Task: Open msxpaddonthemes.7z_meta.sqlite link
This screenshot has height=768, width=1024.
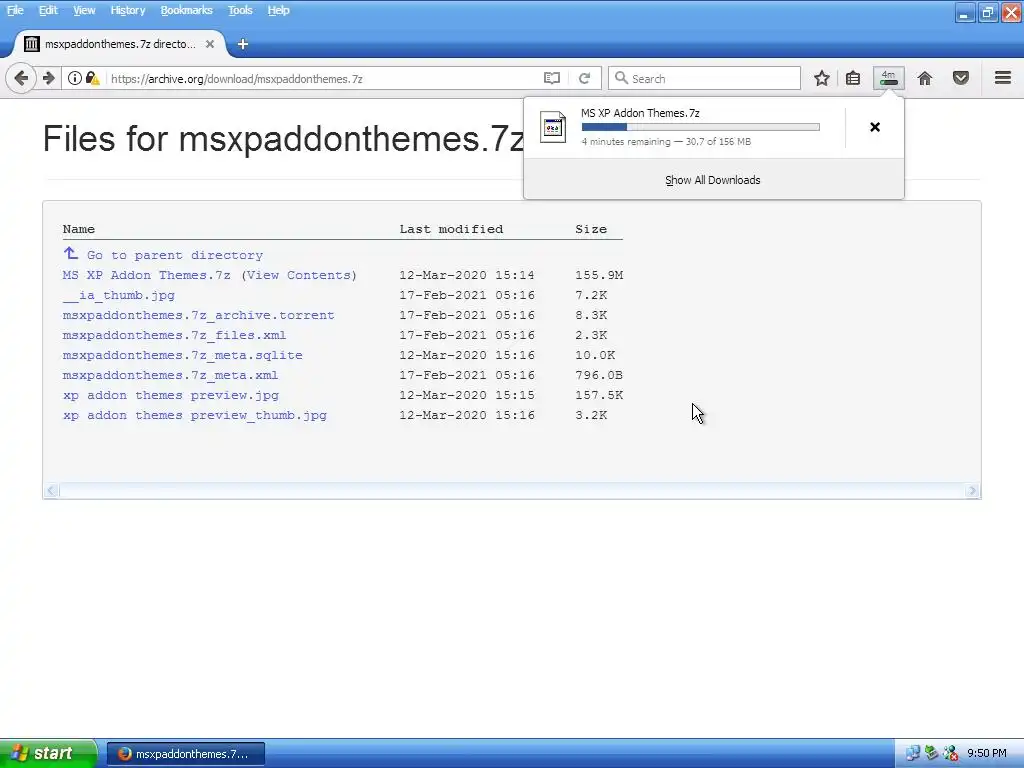Action: point(183,355)
